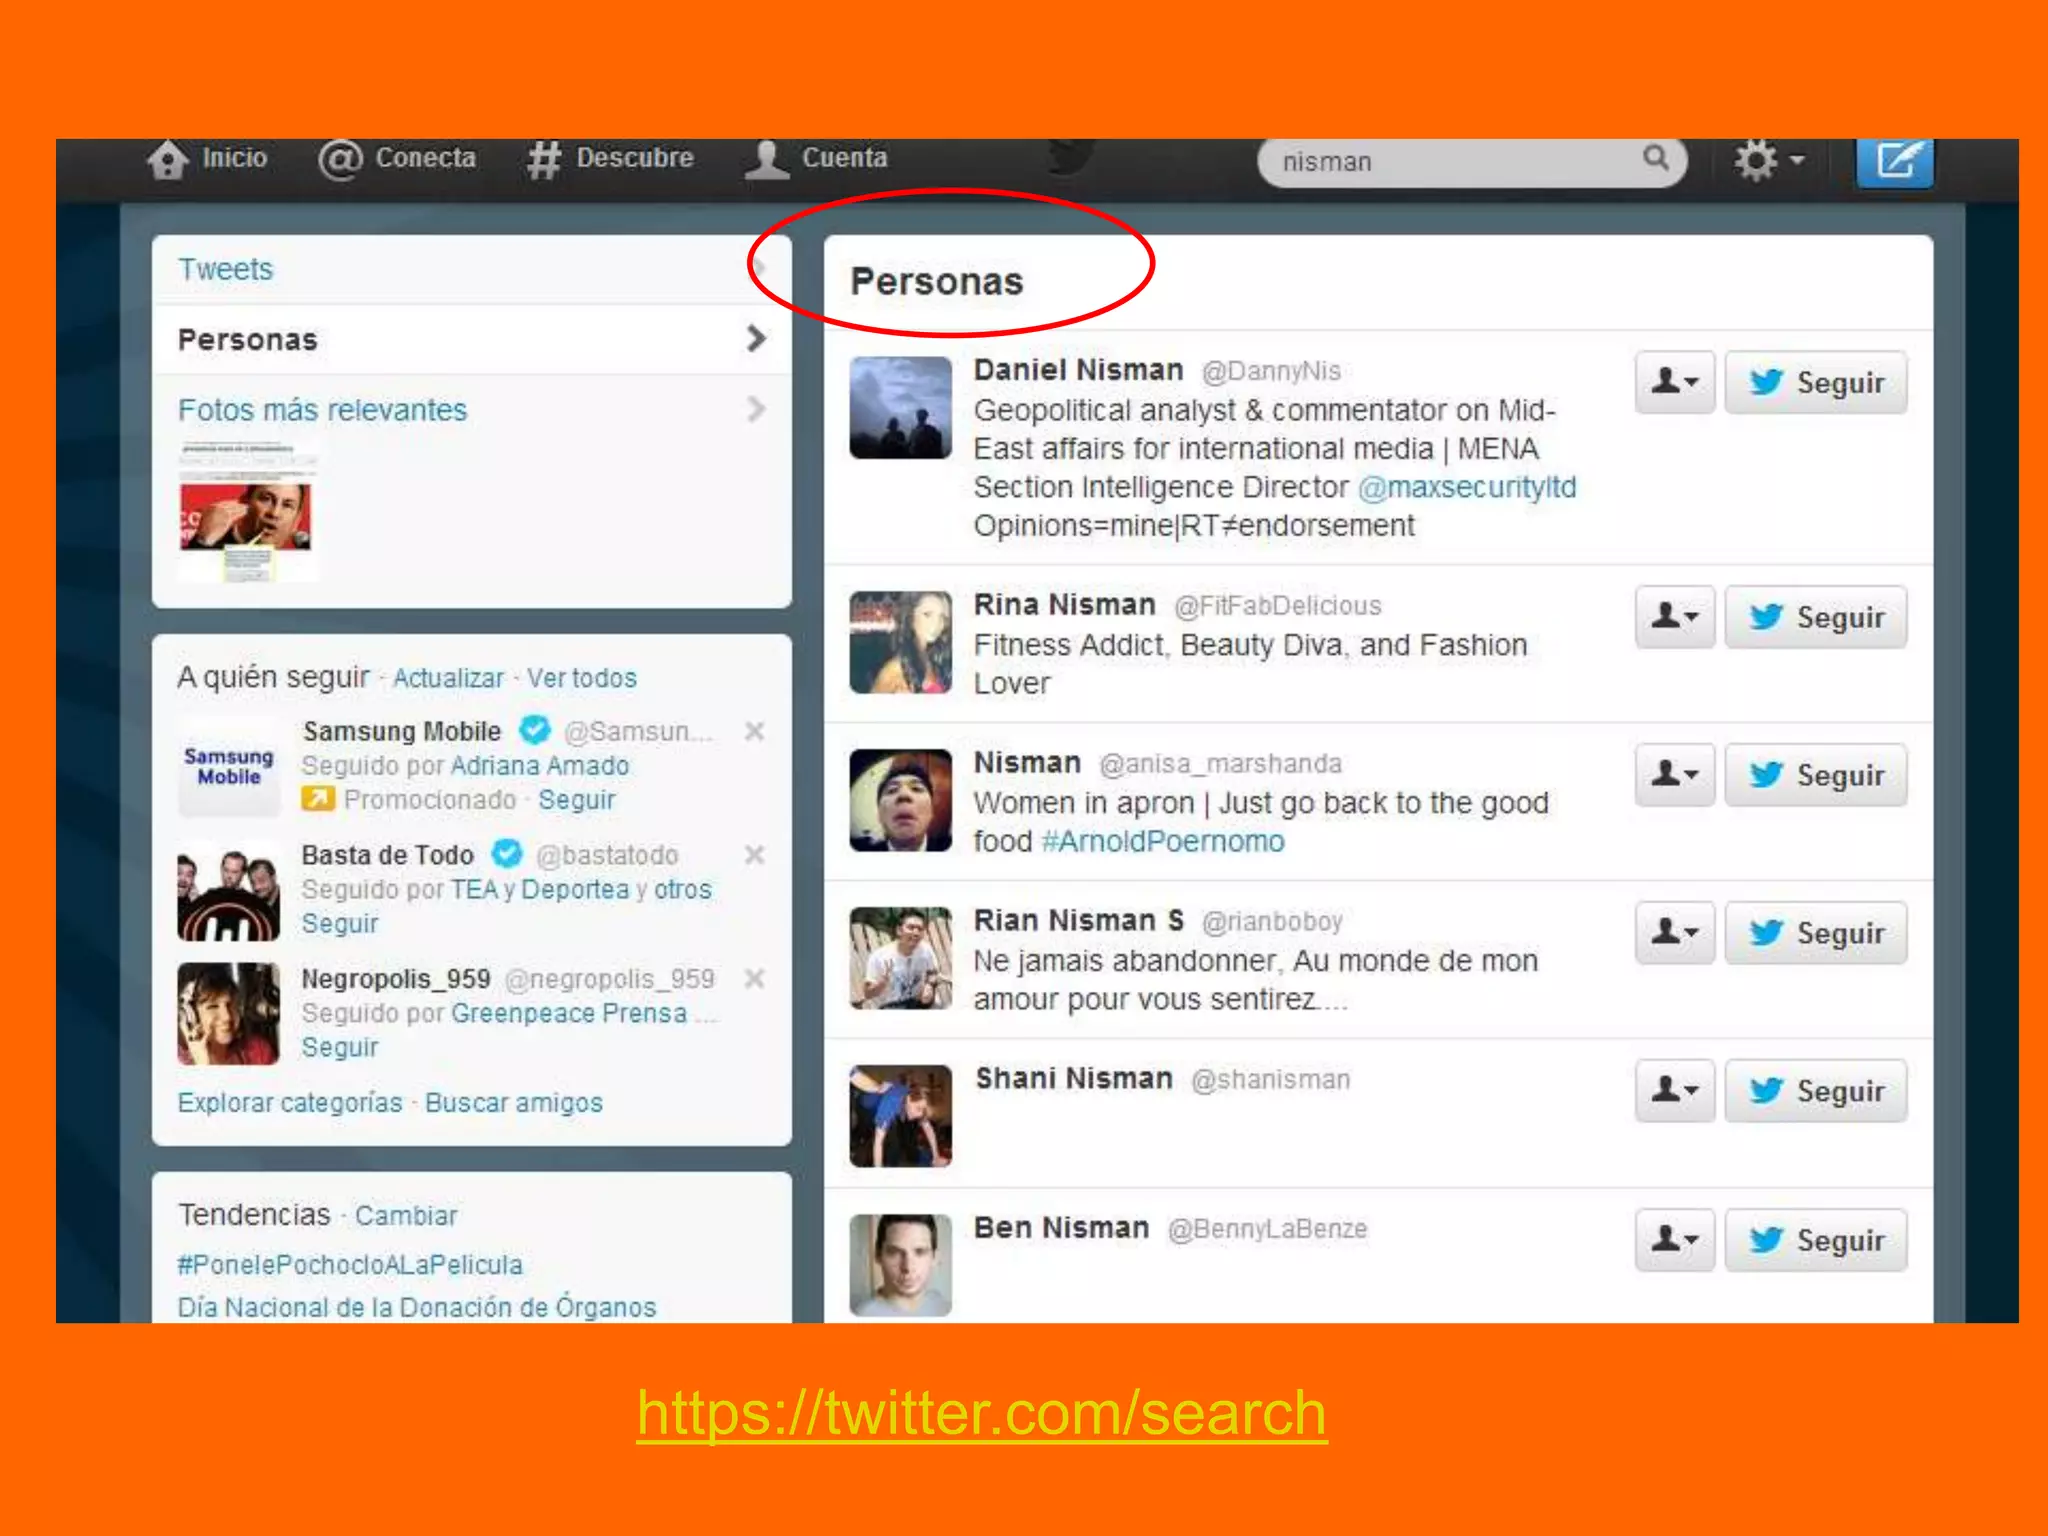Follow Rina Nisman with Seguir button
Viewport: 2048px width, 1536px height.
[1816, 617]
